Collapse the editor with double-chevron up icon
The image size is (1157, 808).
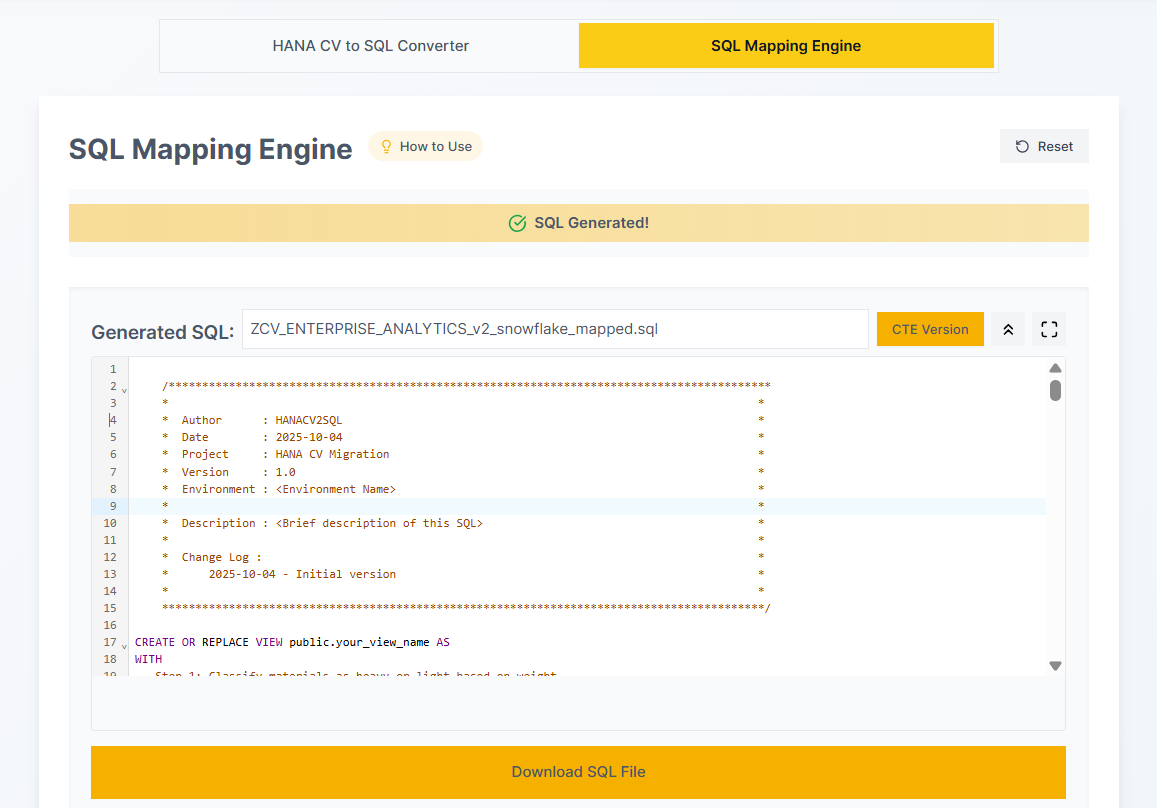click(x=1008, y=329)
